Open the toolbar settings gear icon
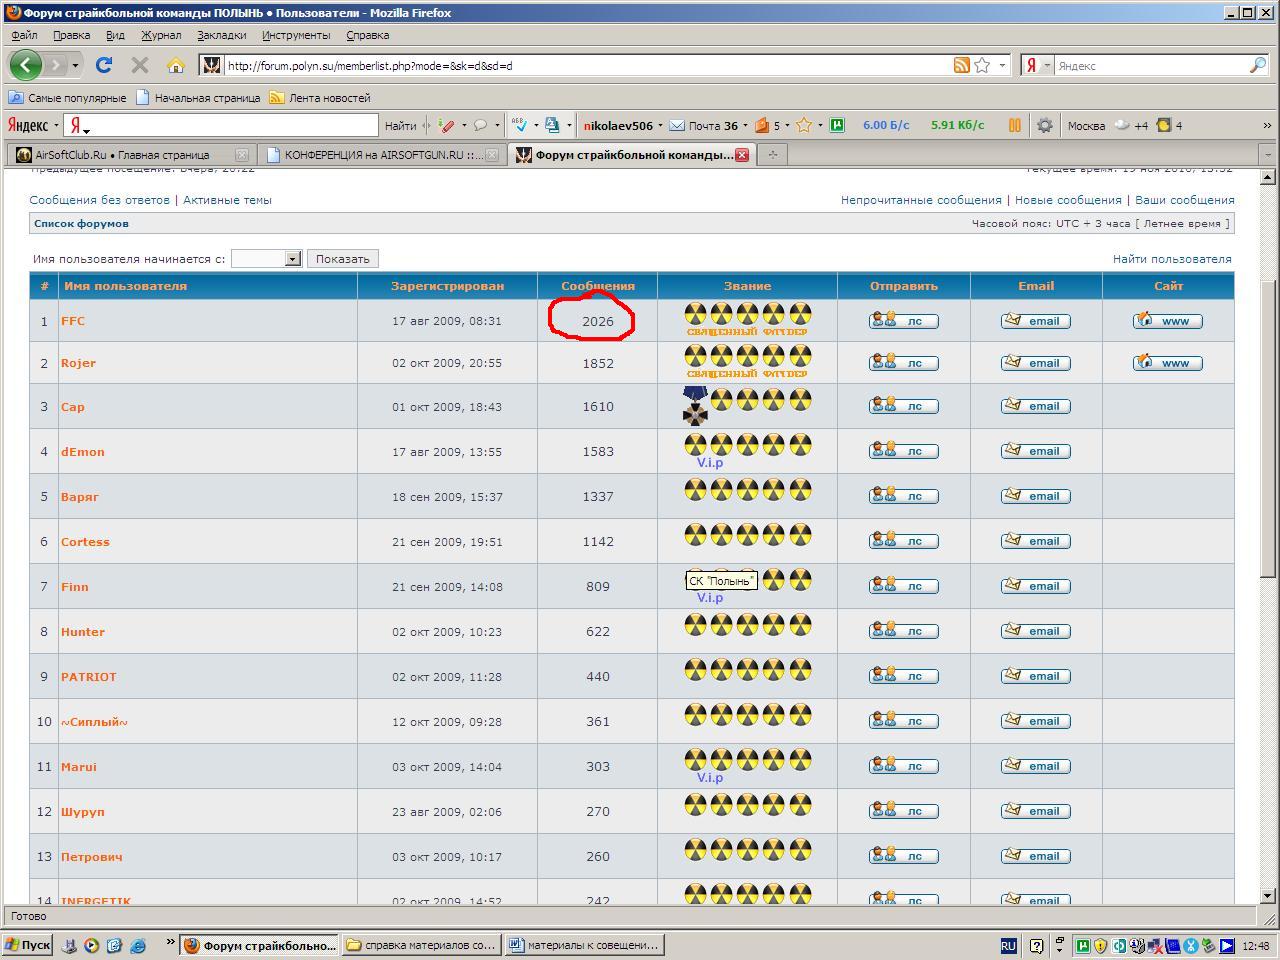 (1044, 125)
